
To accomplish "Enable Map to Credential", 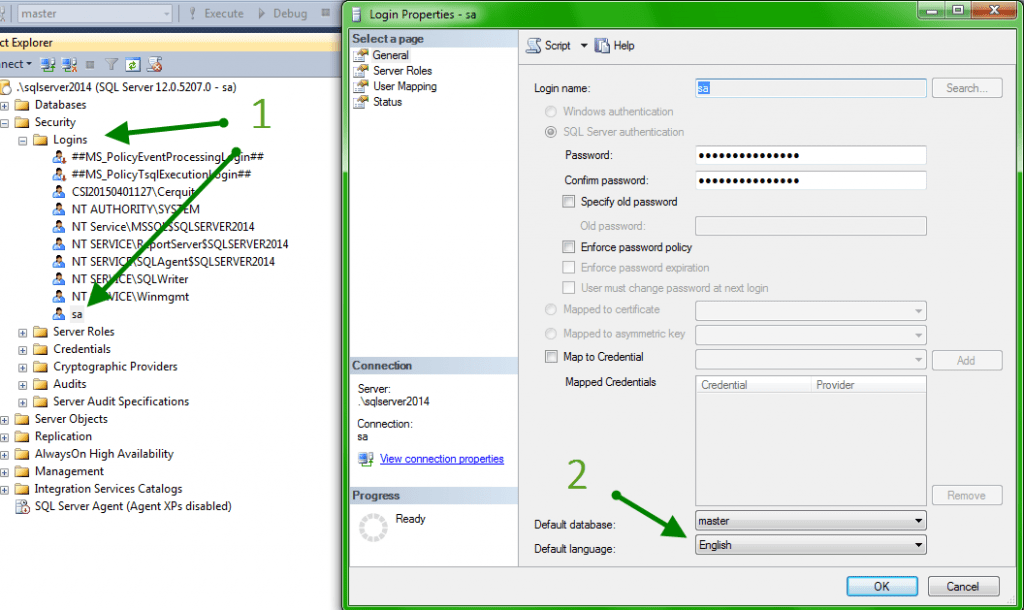I will (x=552, y=356).
